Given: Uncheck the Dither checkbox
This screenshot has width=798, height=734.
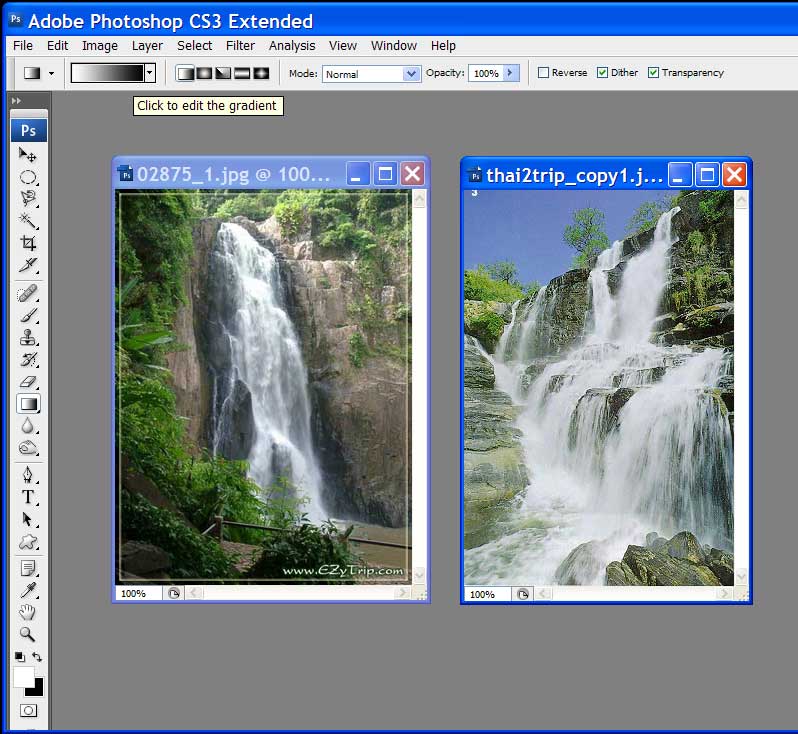Looking at the screenshot, I should 602,72.
